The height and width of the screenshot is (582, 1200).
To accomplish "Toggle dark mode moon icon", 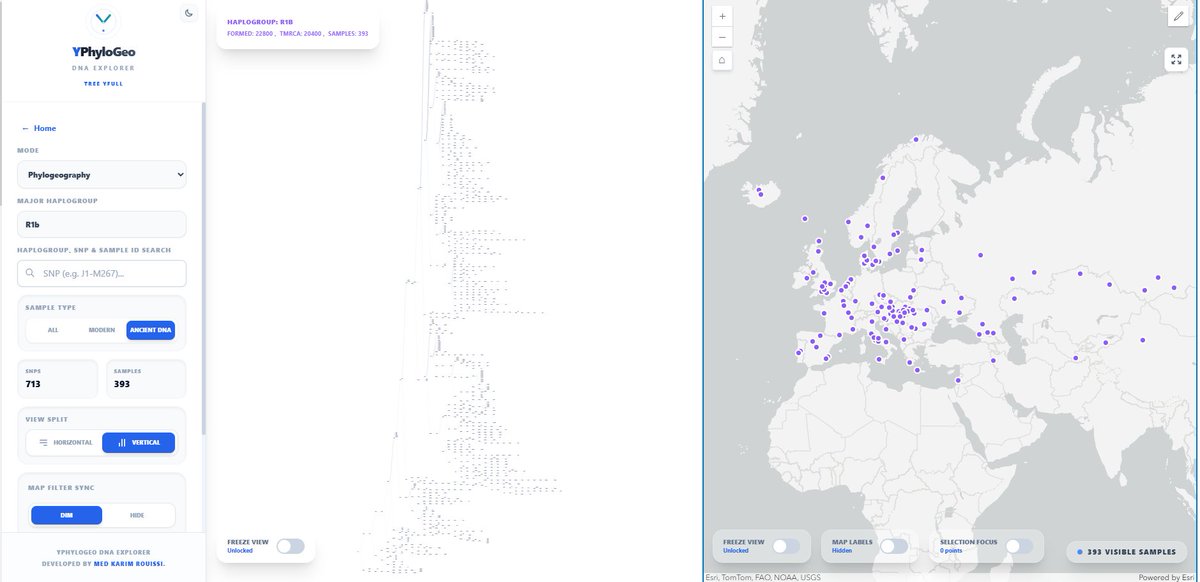I will tap(189, 13).
